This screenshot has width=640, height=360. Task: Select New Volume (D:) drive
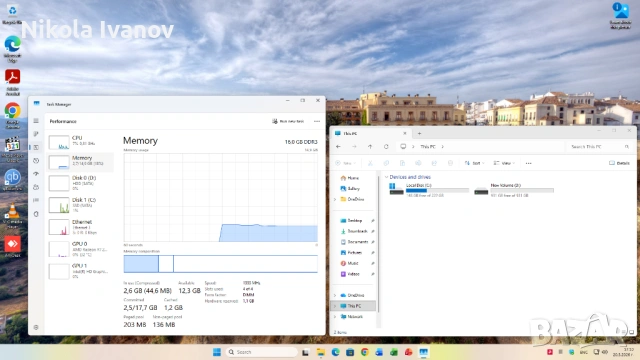click(x=514, y=190)
